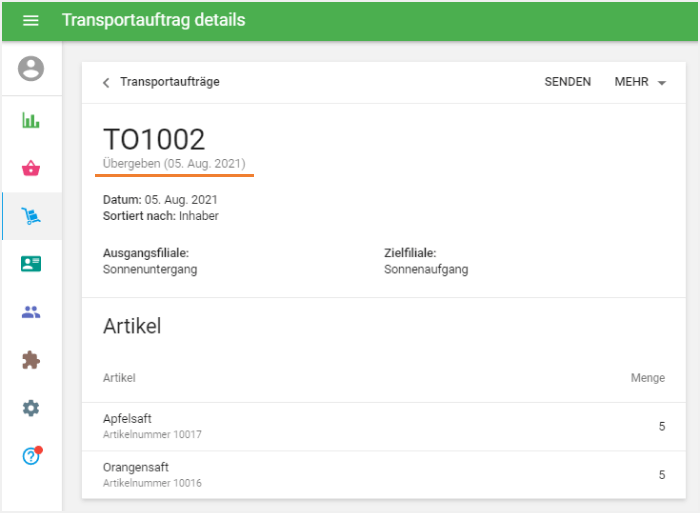Go back to Transportaufträge list
700x513 pixels.
coord(170,82)
